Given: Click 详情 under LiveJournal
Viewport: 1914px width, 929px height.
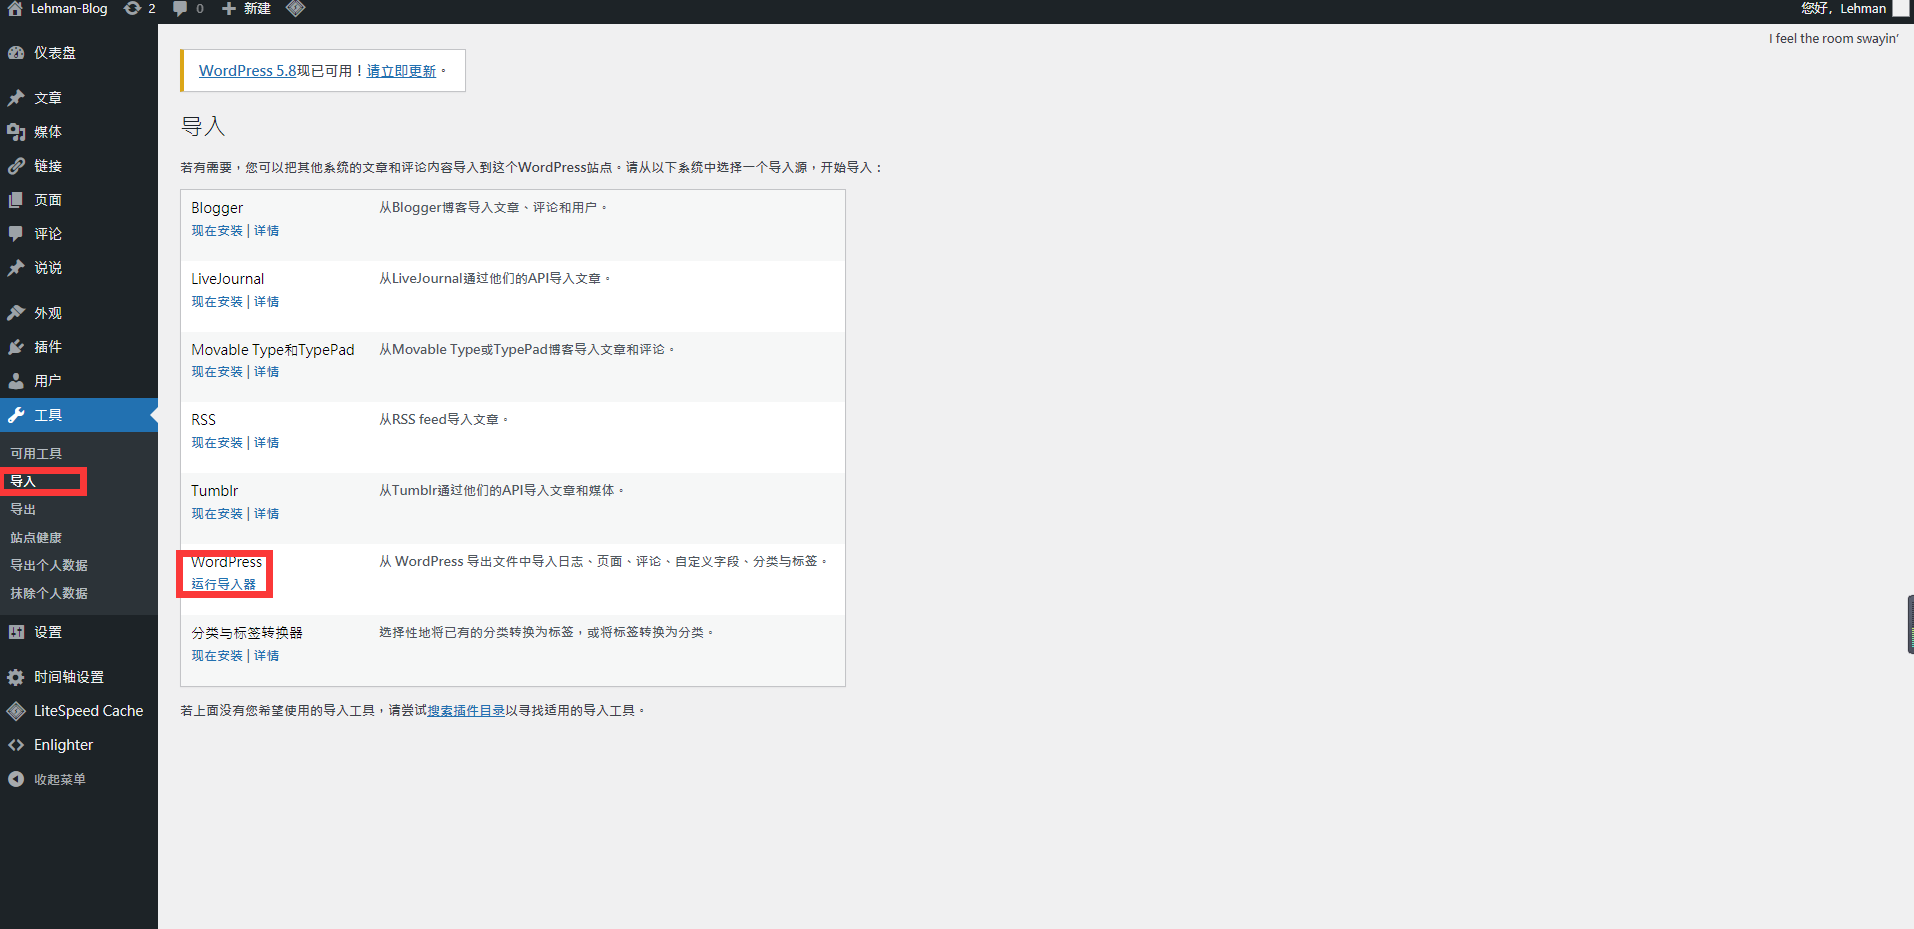Looking at the screenshot, I should 266,302.
